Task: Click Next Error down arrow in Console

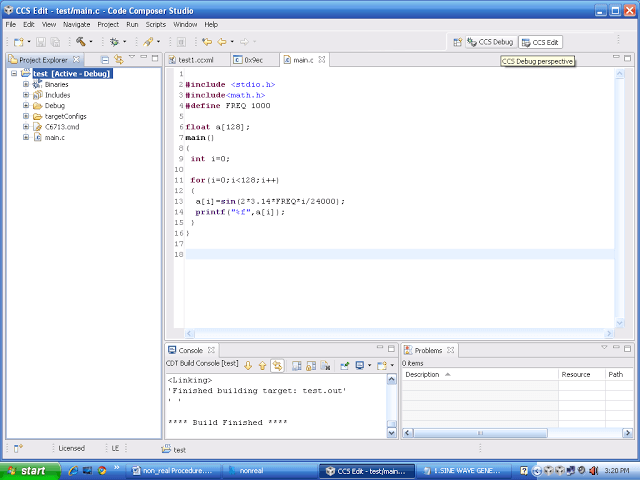Action: point(248,366)
